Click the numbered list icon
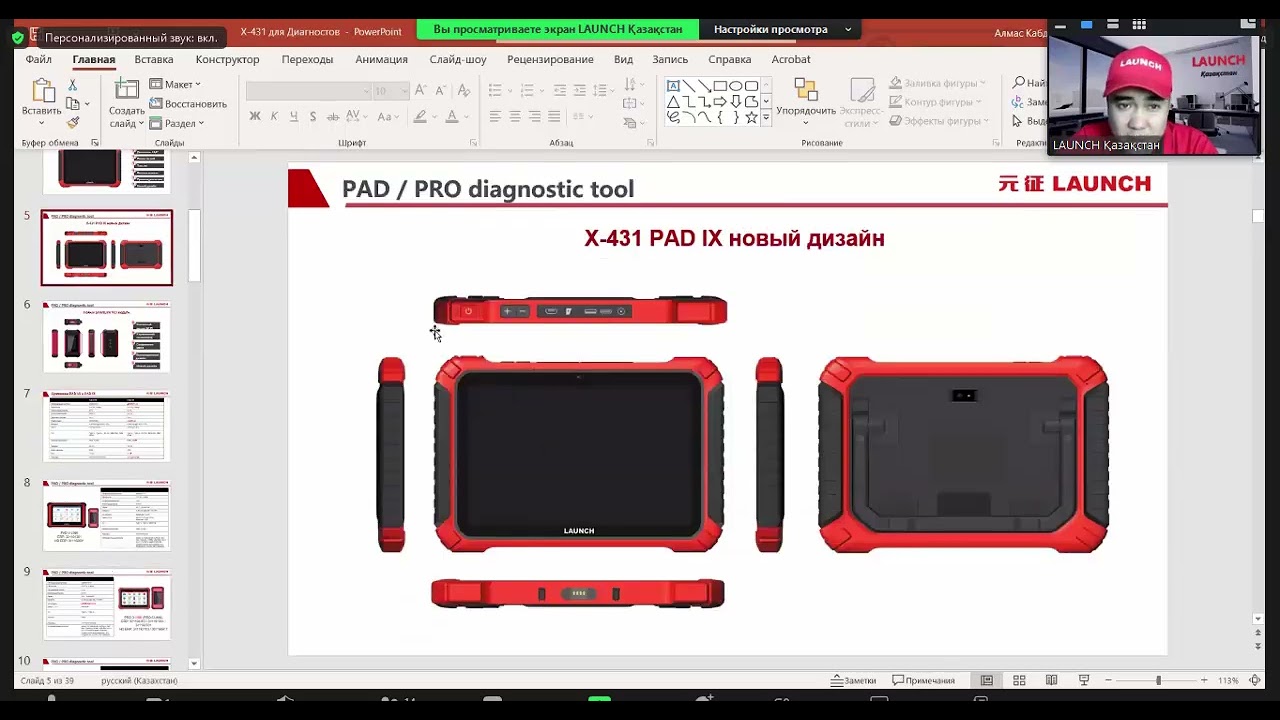 [x=528, y=91]
